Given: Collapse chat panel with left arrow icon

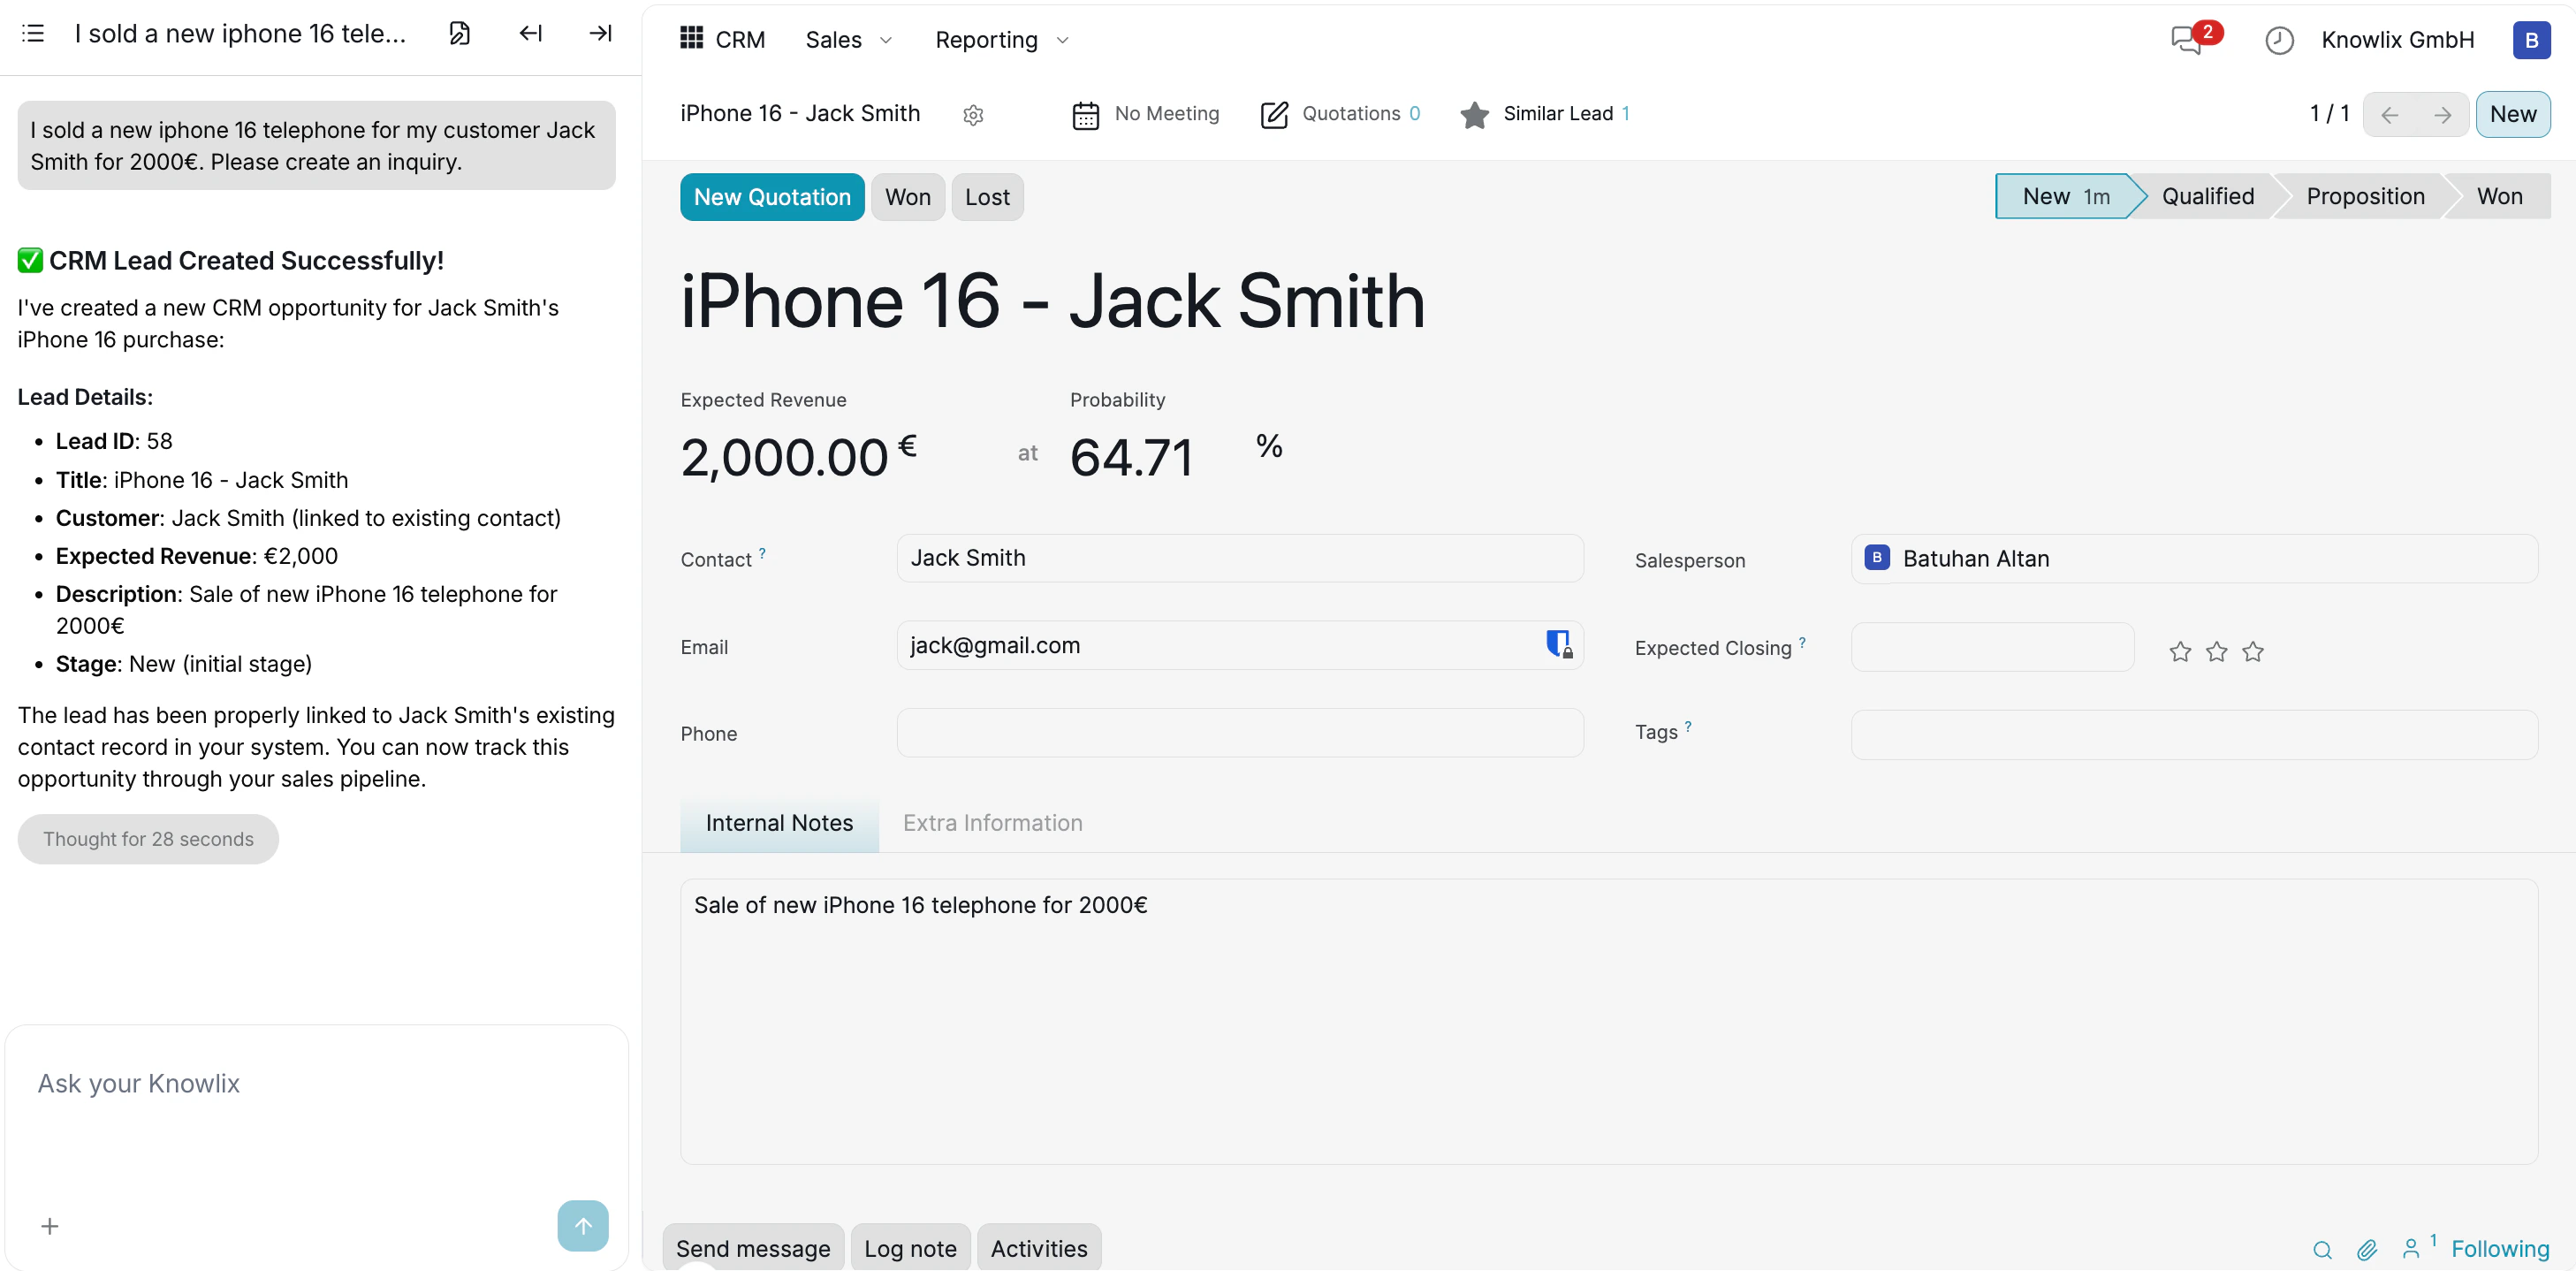Looking at the screenshot, I should click(530, 33).
